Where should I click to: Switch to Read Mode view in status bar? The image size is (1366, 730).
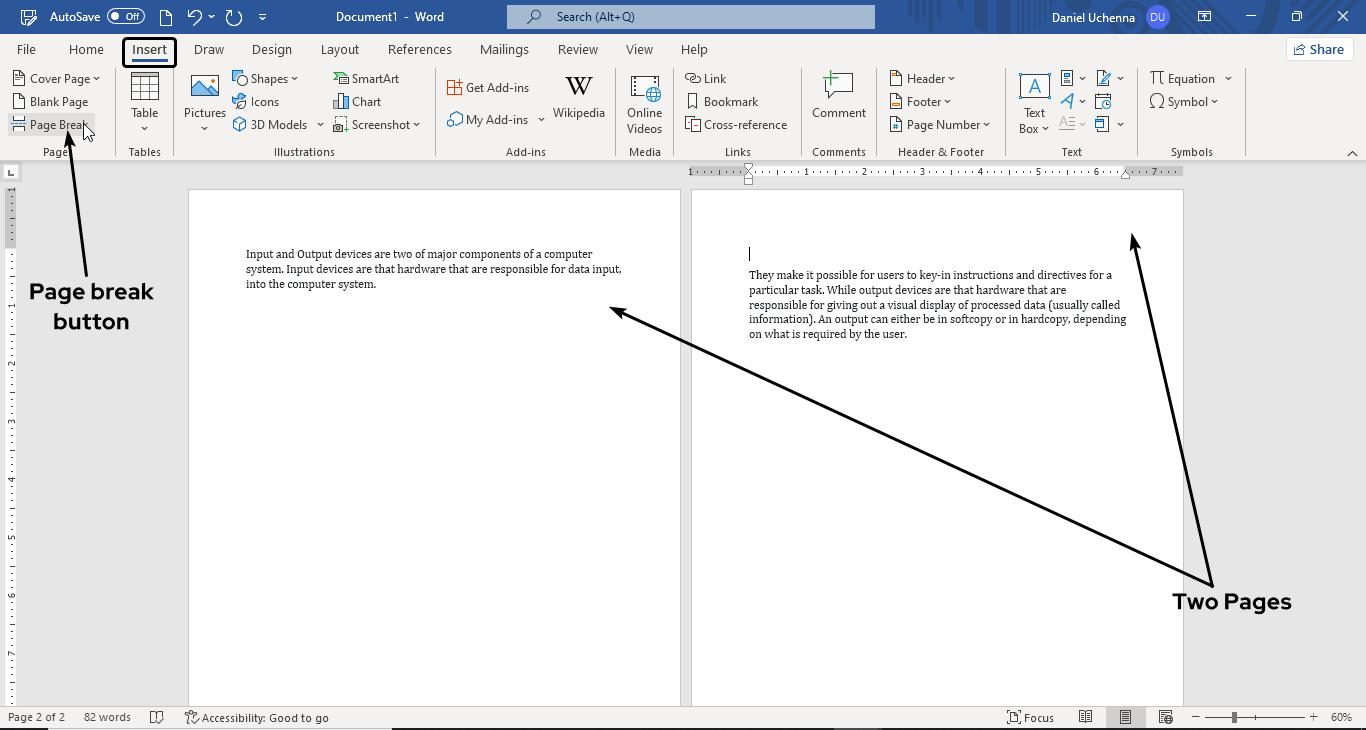pos(1086,717)
